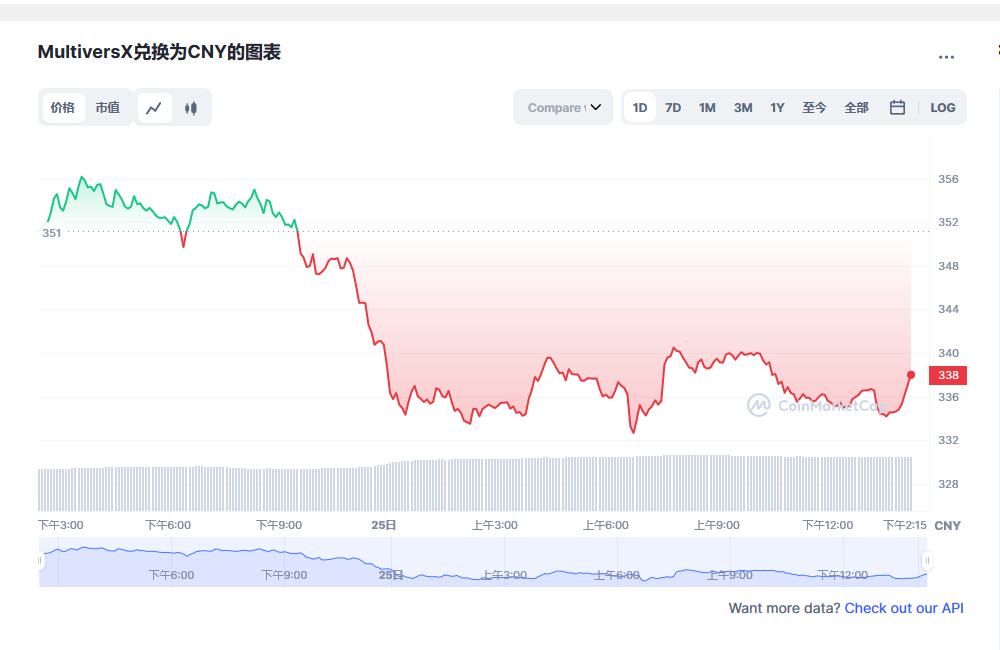1000x650 pixels.
Task: Select the 3M time range
Action: click(743, 107)
